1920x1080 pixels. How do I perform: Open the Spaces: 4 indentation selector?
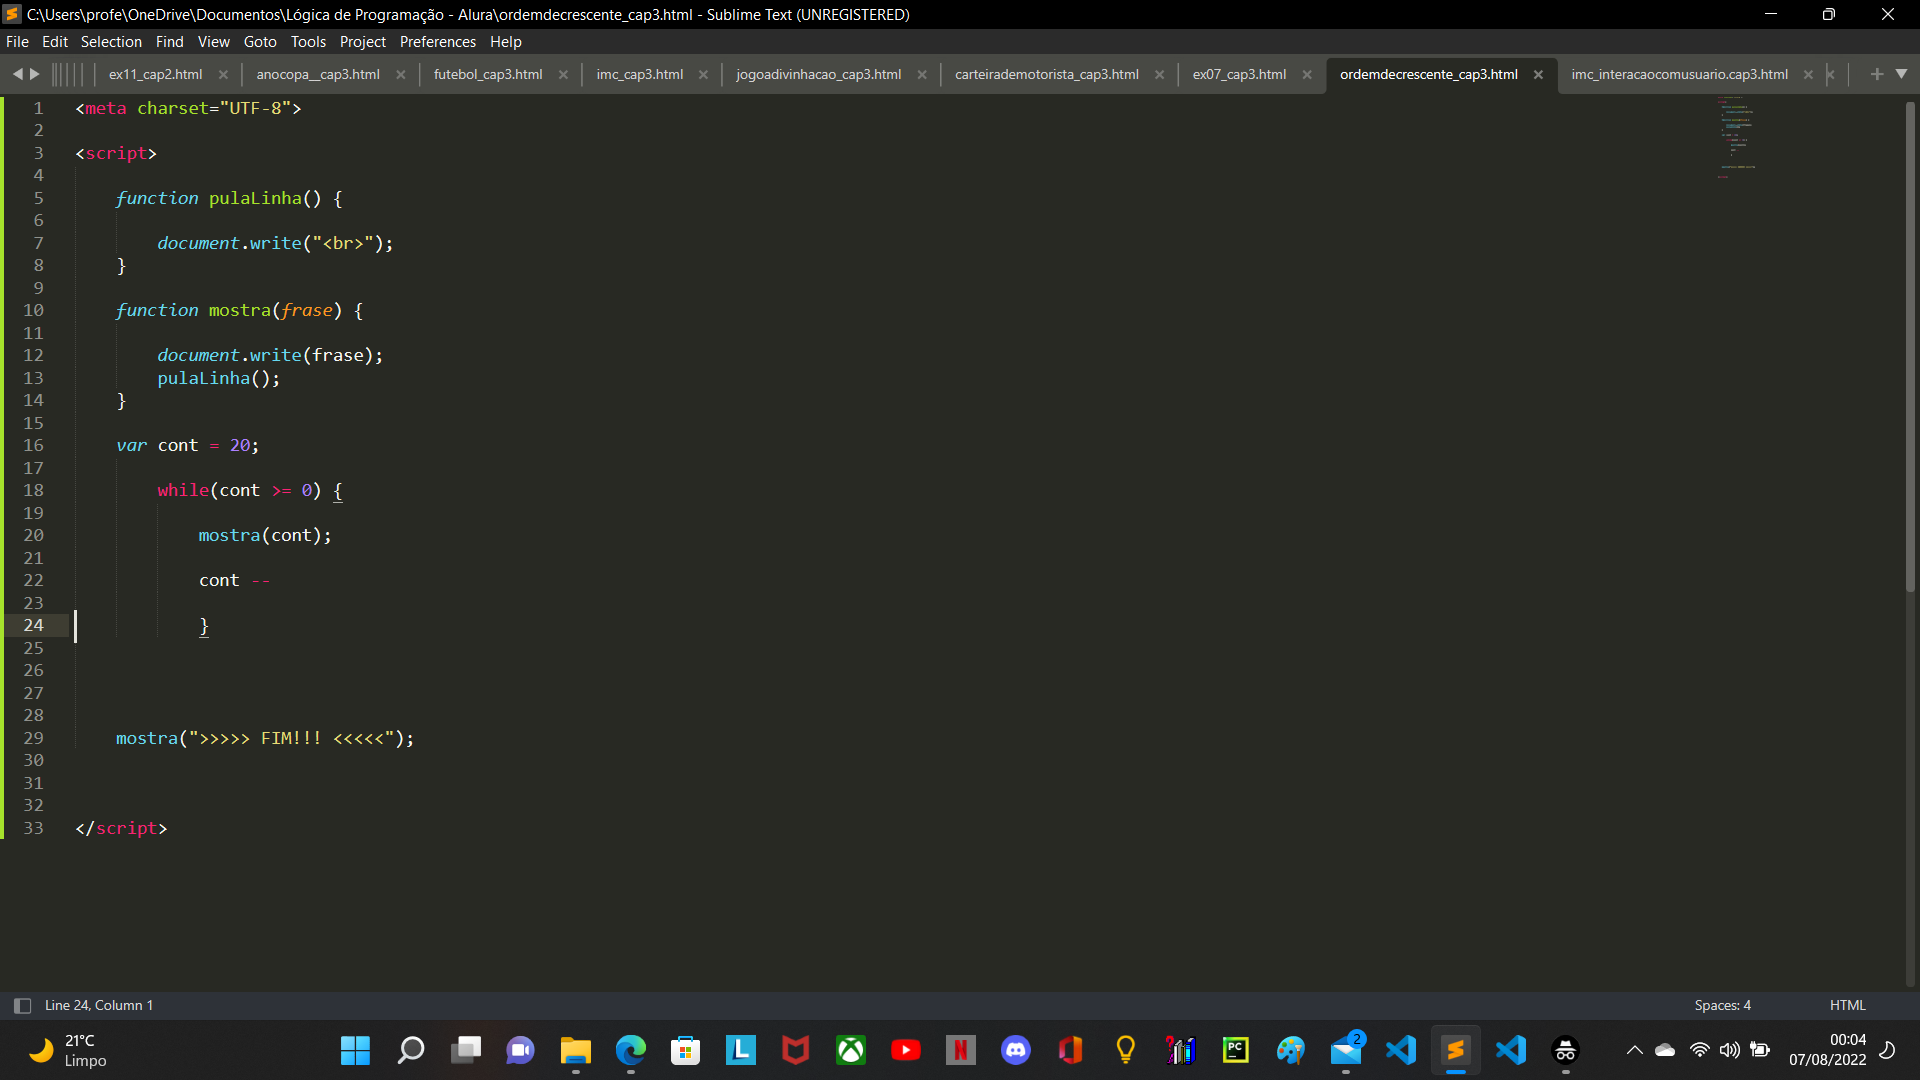pos(1723,1006)
